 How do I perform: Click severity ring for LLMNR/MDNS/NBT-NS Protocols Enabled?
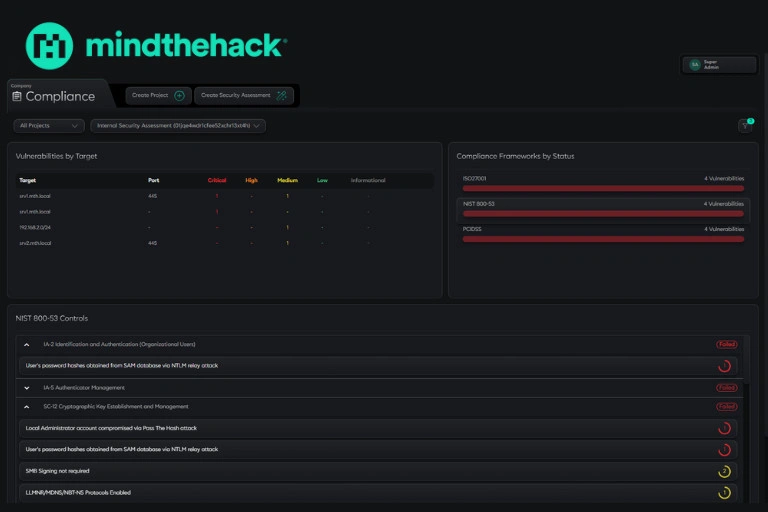point(725,493)
